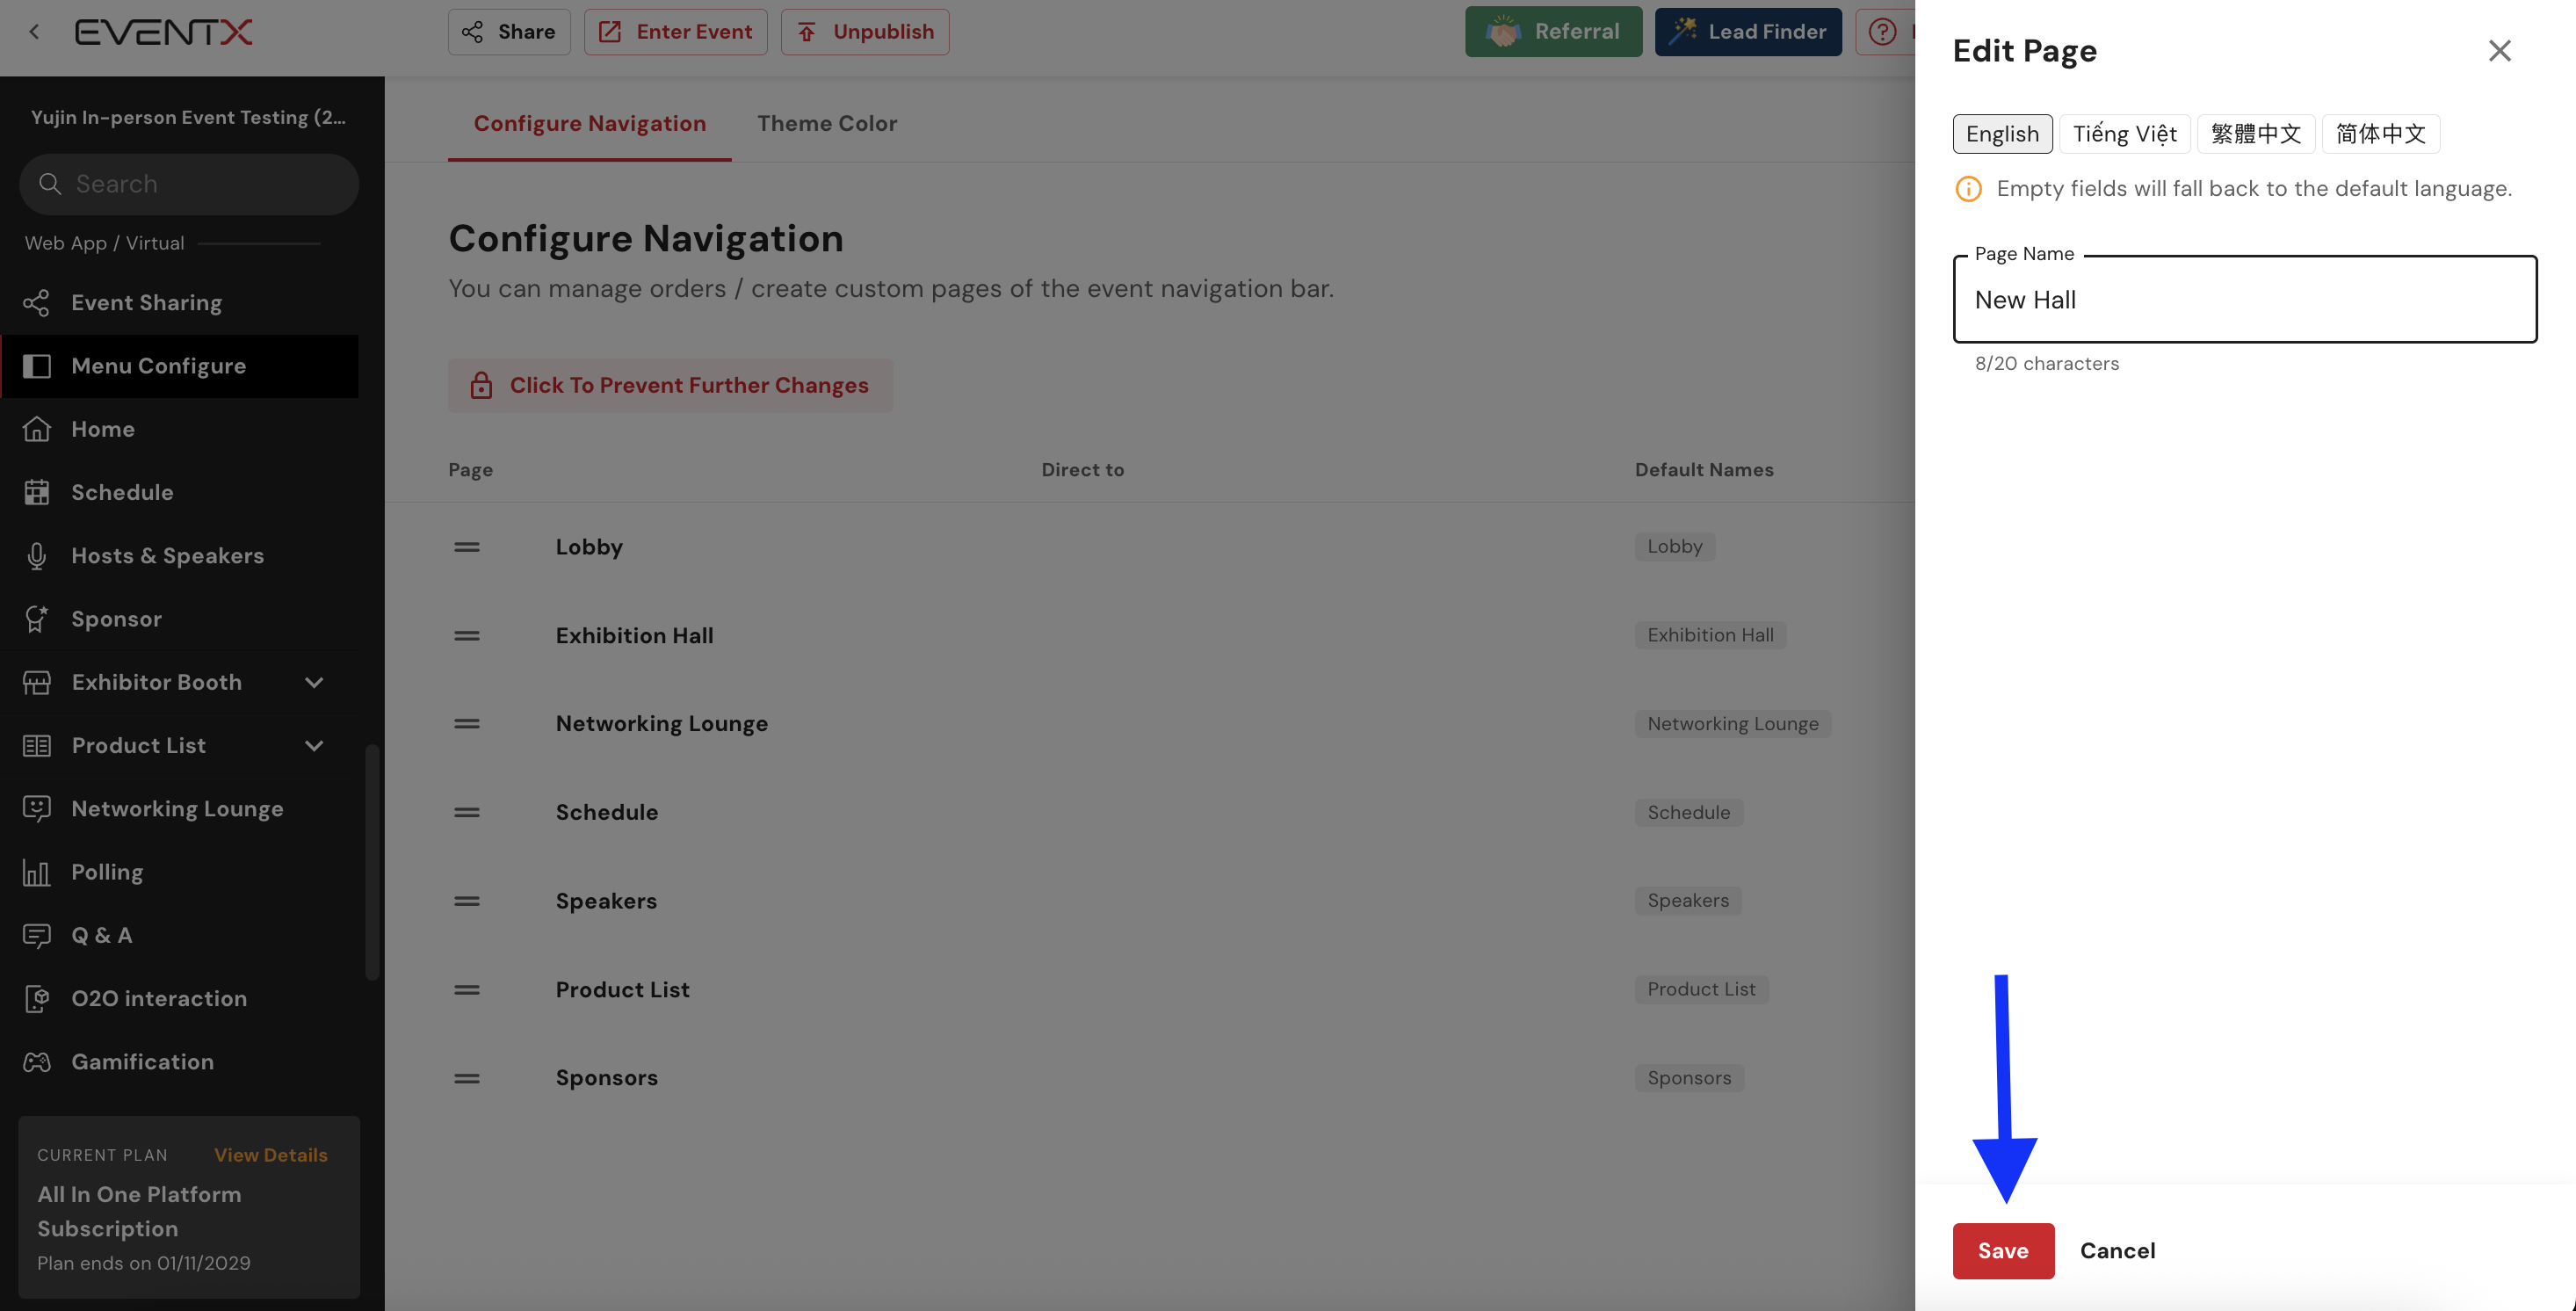Expand the Exhibitor Booth submenu chevron
Screen dimensions: 2576x1311
click(x=314, y=683)
